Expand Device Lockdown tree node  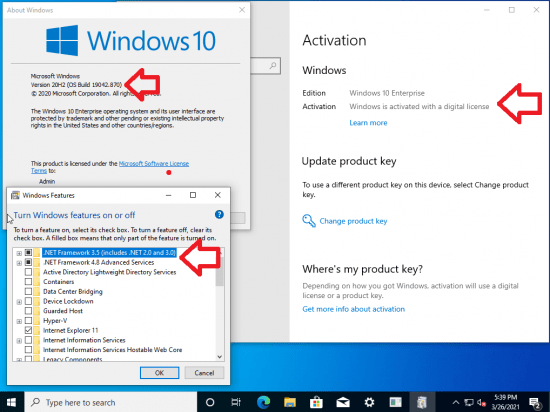click(19, 302)
